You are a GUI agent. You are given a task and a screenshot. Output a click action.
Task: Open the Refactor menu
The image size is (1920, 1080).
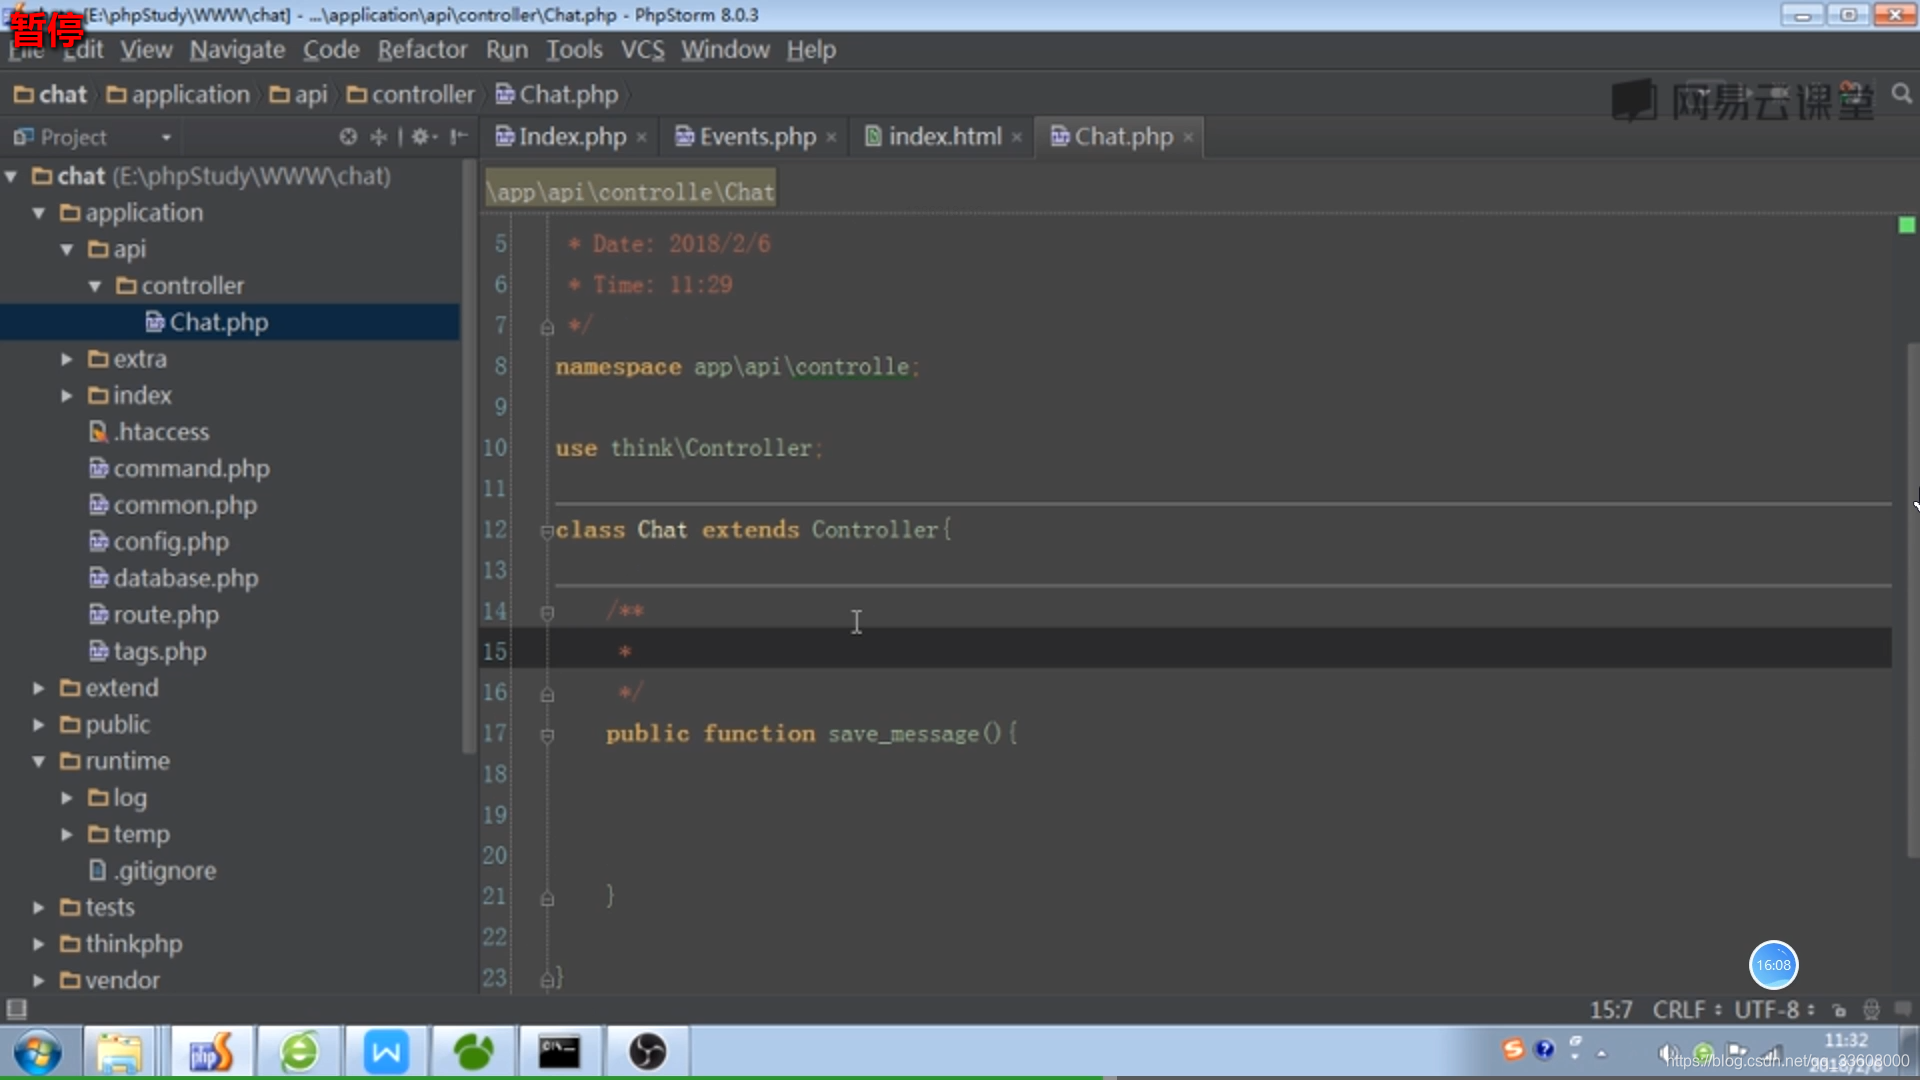point(422,49)
